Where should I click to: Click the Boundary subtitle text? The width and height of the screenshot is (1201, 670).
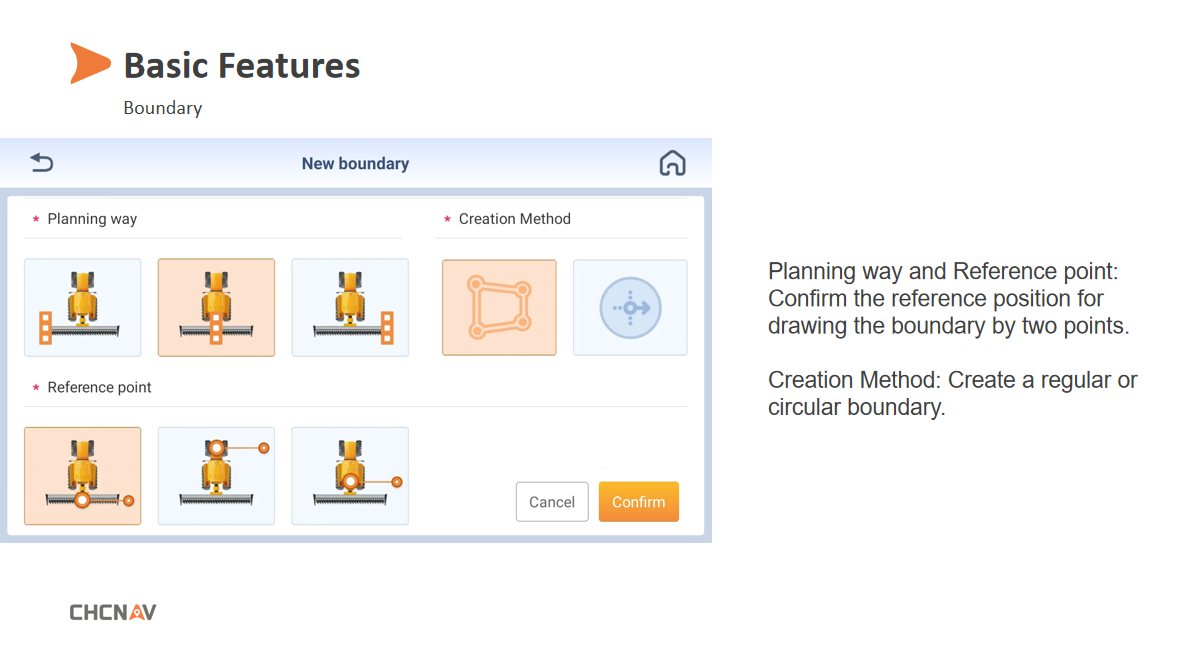pos(163,108)
